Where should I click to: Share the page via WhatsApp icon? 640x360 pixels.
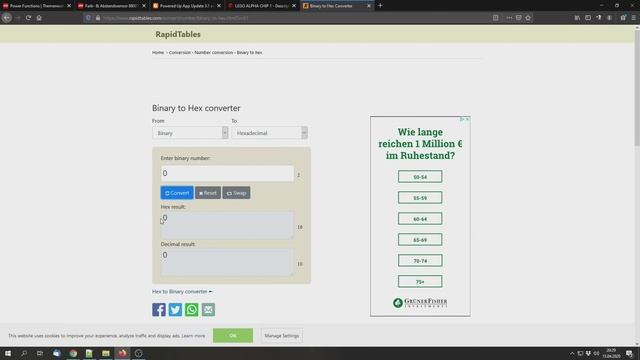tap(191, 309)
